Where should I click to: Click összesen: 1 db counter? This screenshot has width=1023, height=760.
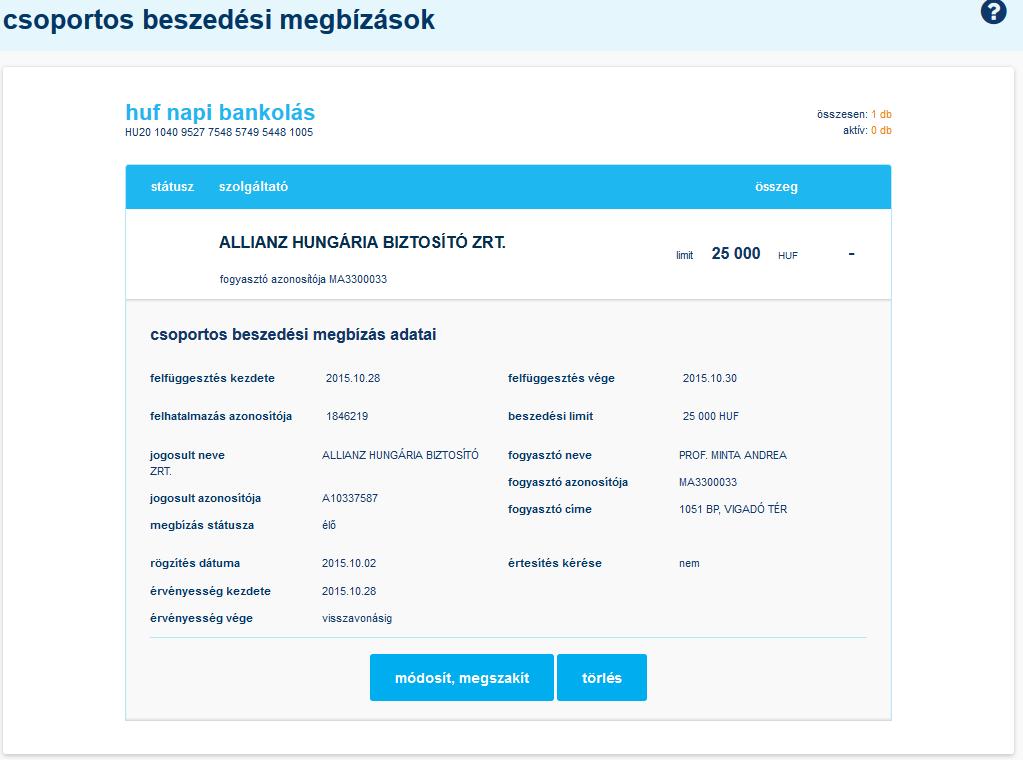[854, 114]
